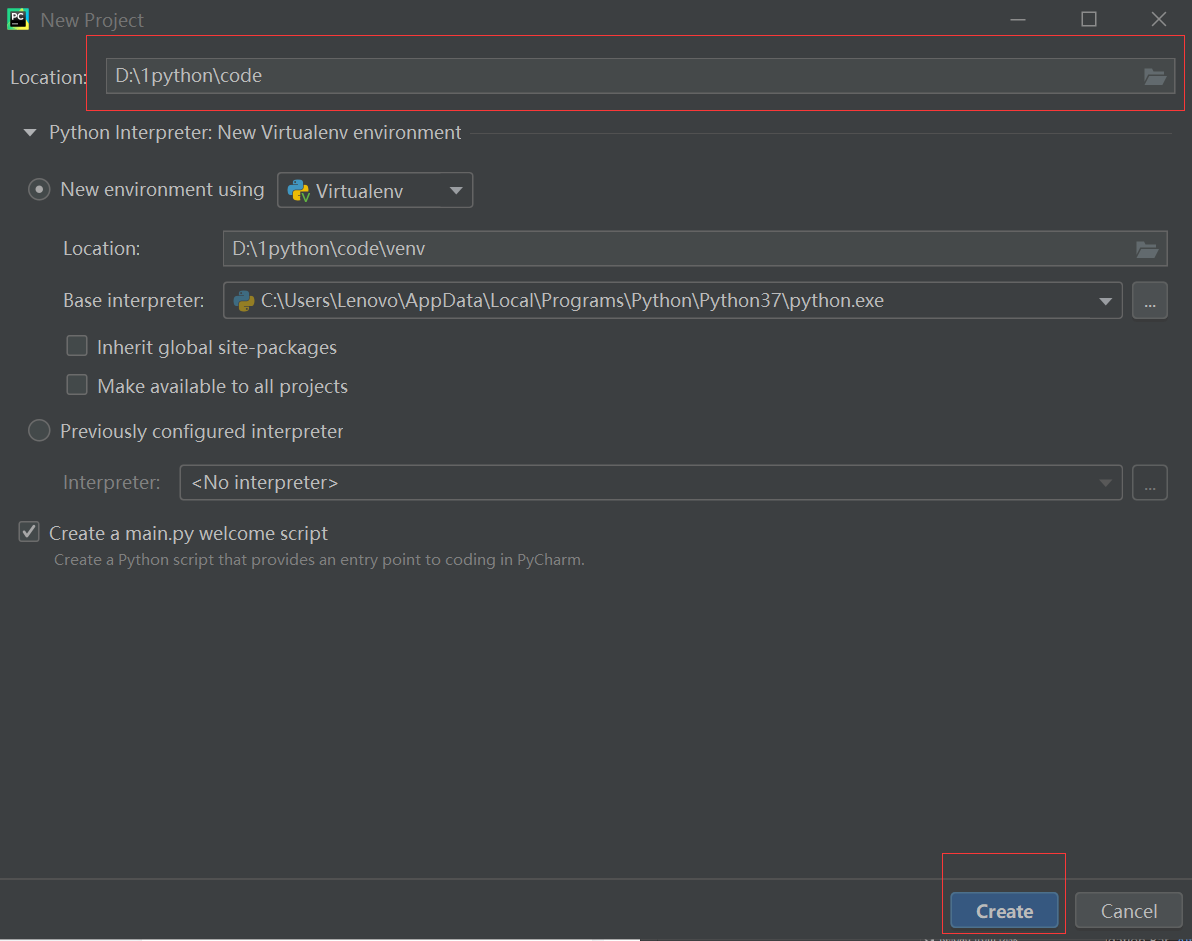Open the Virtualenv environment type dropdown
This screenshot has width=1192, height=941.
(x=375, y=190)
